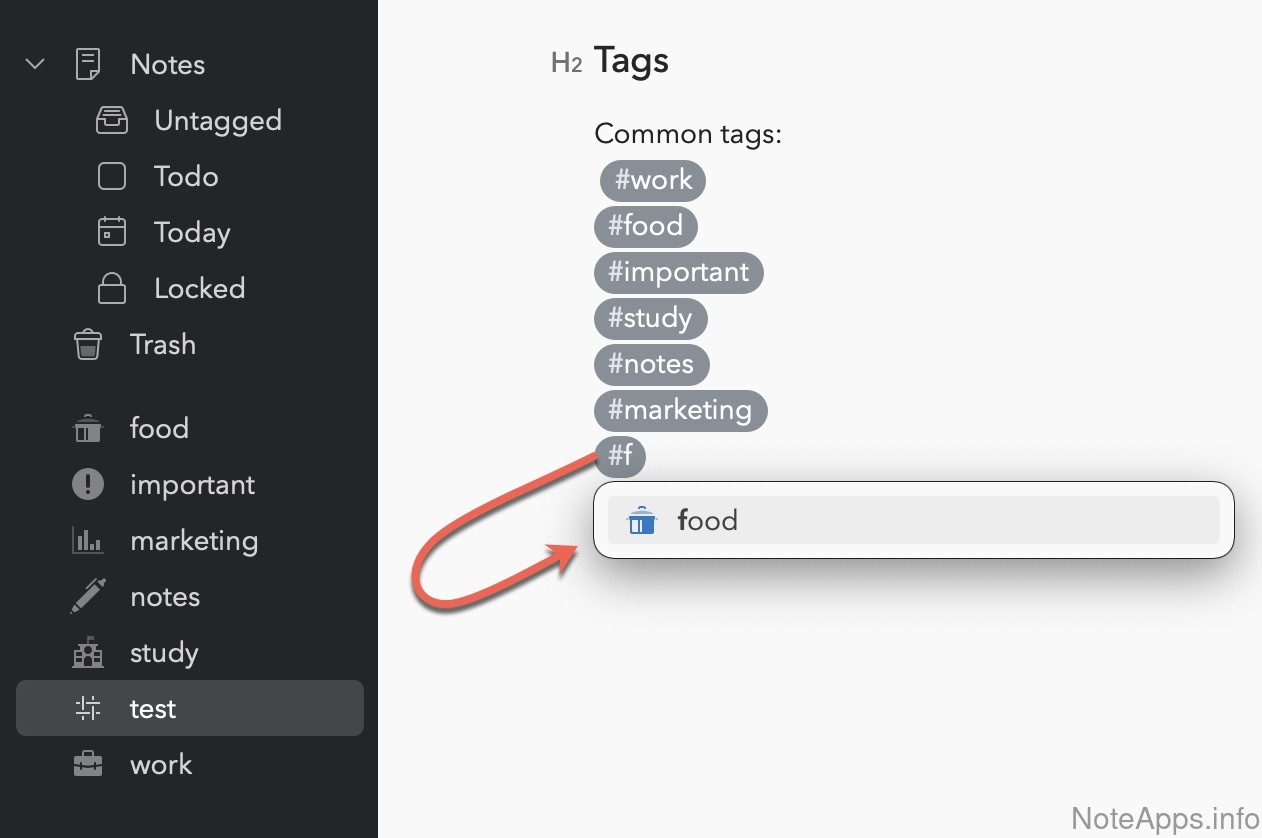Click the #work tag pill
The width and height of the screenshot is (1262, 838).
[653, 180]
